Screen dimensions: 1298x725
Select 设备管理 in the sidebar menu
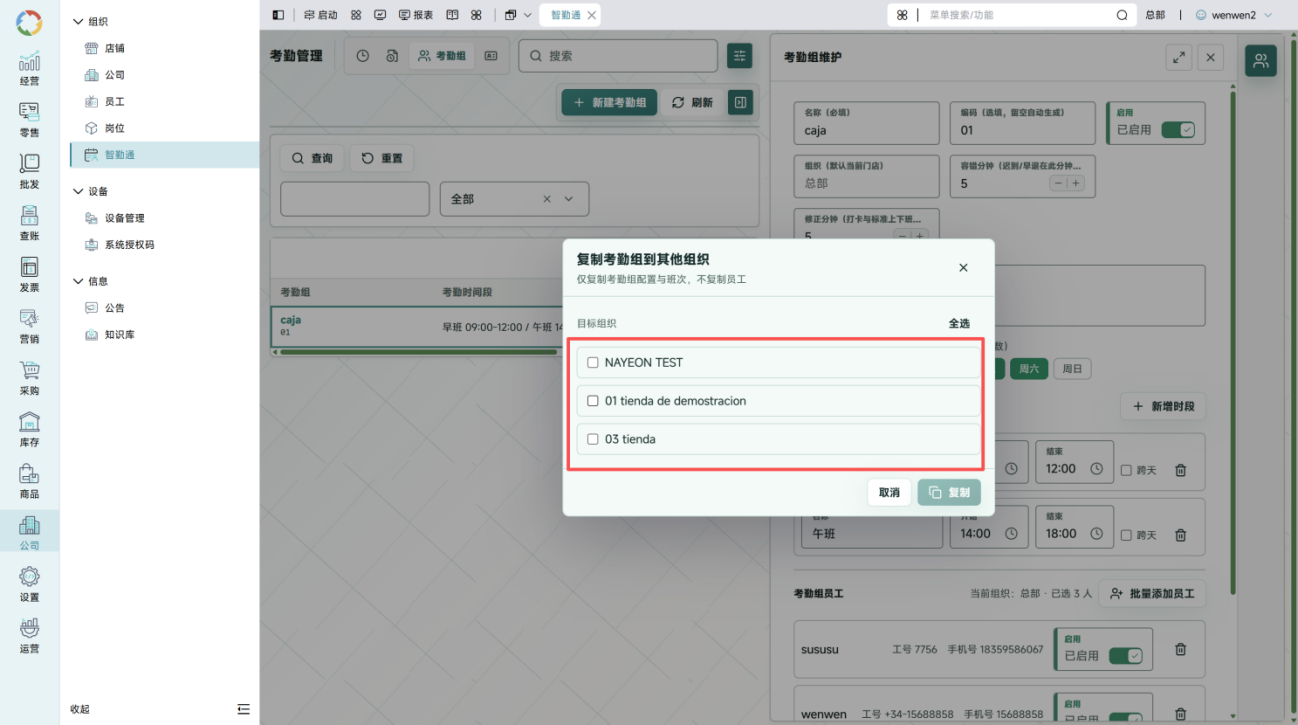point(125,218)
